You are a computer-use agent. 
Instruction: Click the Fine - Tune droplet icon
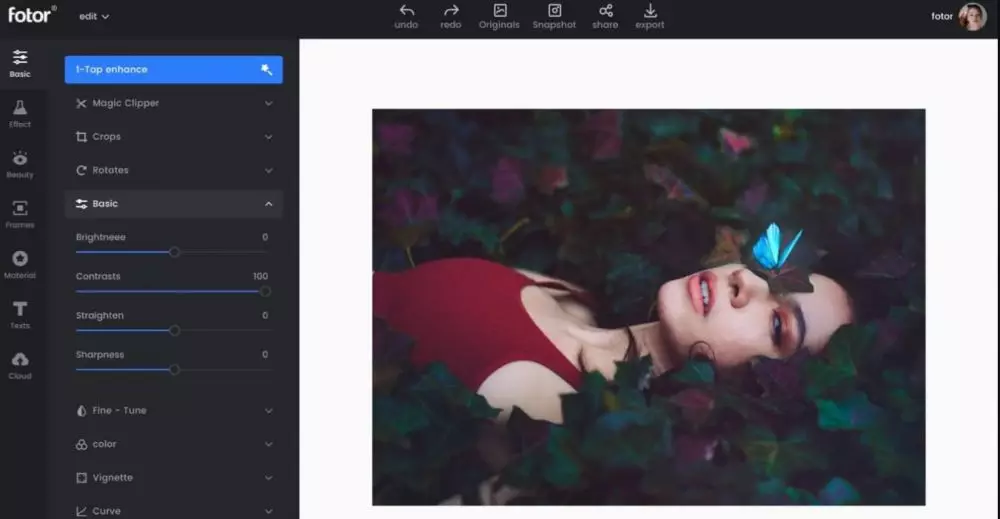coord(81,411)
